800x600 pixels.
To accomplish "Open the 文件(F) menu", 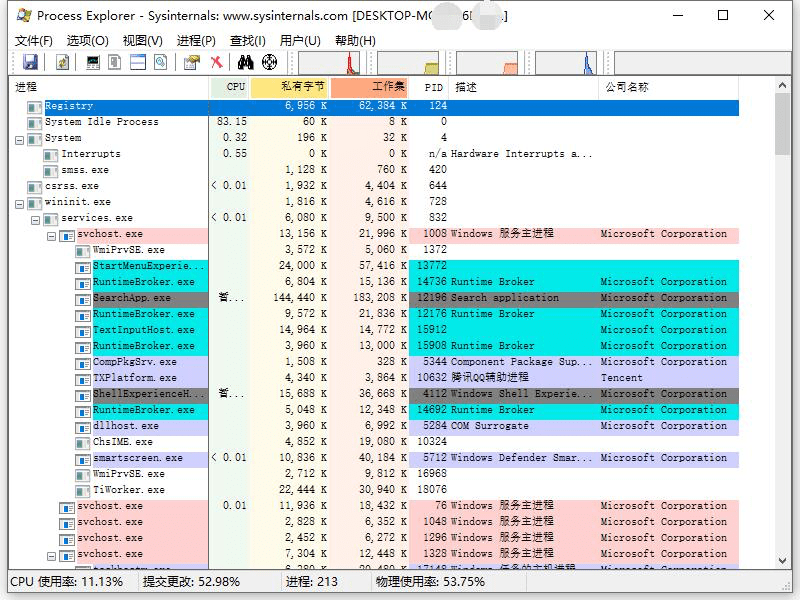I will [34, 41].
